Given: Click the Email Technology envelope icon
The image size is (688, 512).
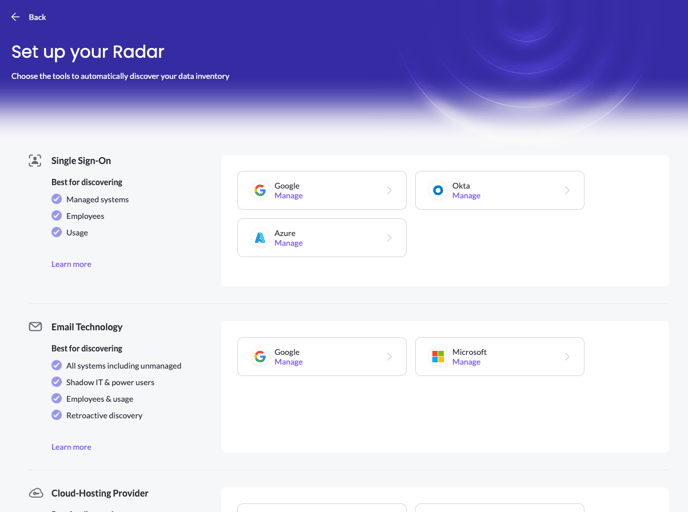Looking at the screenshot, I should coord(35,327).
